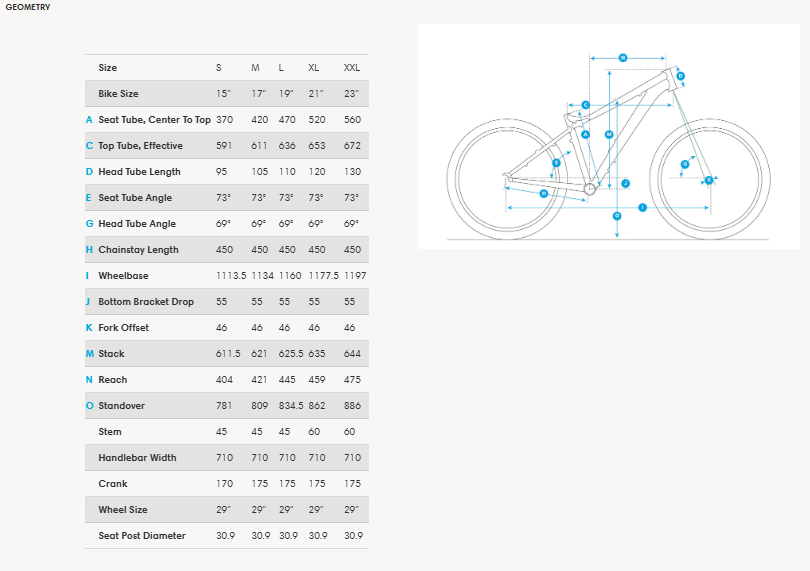This screenshot has height=571, width=810.
Task: Click the Handlebar Width row label
Action: (138, 458)
